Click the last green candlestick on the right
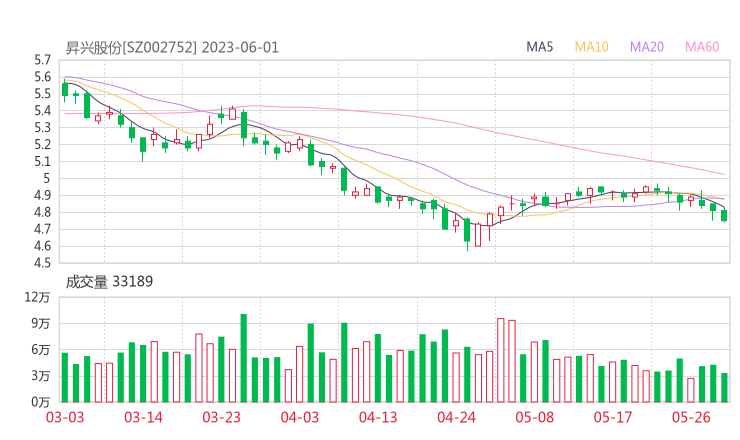The width and height of the screenshot is (740, 440). (x=724, y=216)
